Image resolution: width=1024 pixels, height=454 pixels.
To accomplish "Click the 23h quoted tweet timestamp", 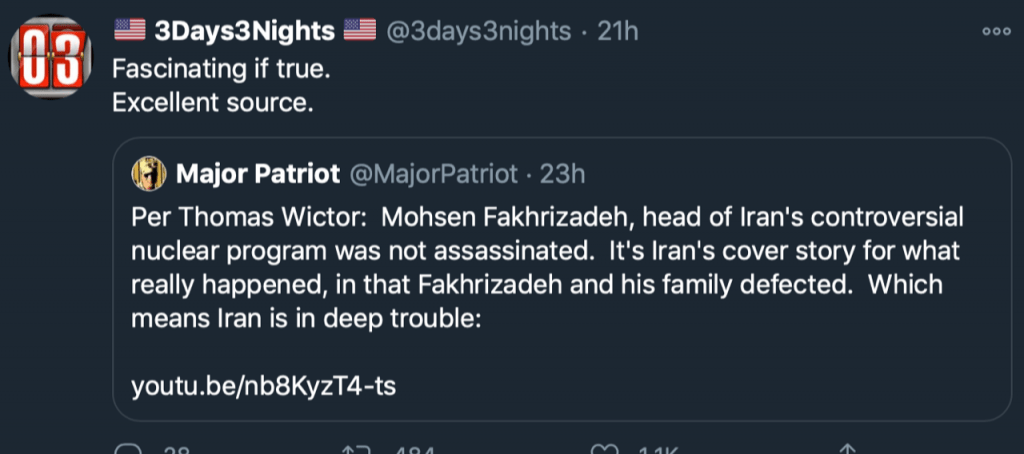I will (x=562, y=174).
